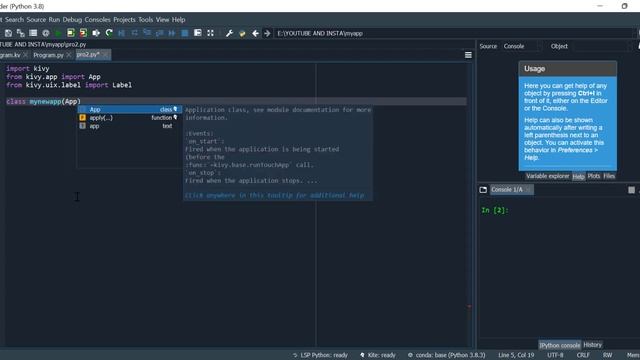
Task: Click CRLF line ending in status bar
Action: tap(583, 355)
